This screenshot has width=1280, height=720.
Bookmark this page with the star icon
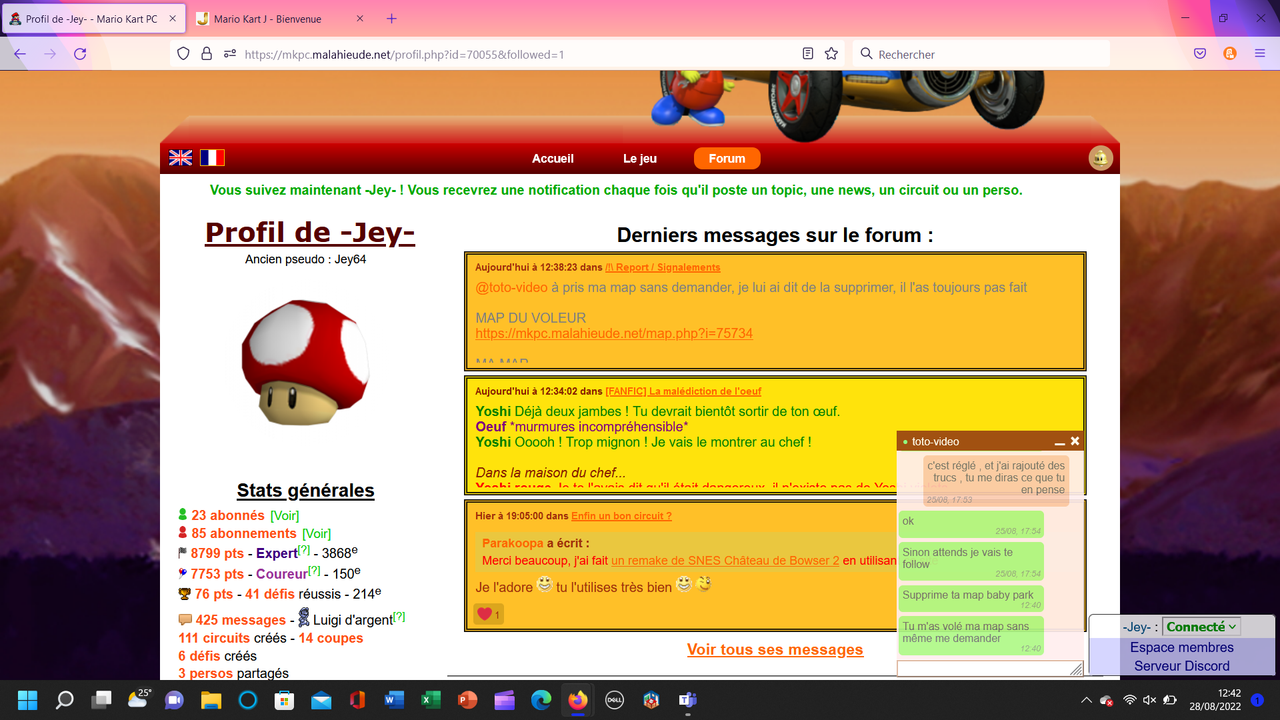tap(831, 54)
